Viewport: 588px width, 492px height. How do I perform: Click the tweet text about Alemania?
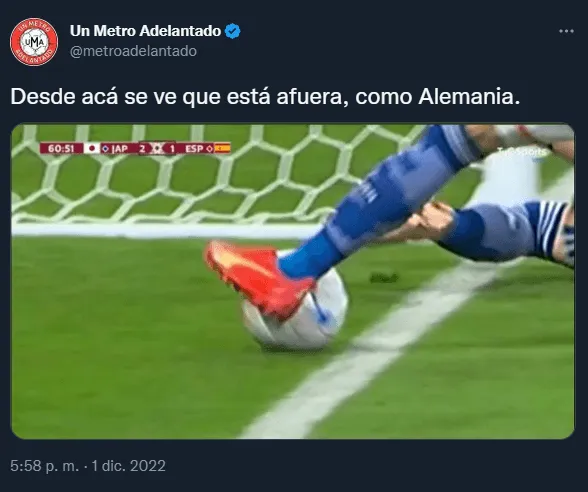(265, 97)
